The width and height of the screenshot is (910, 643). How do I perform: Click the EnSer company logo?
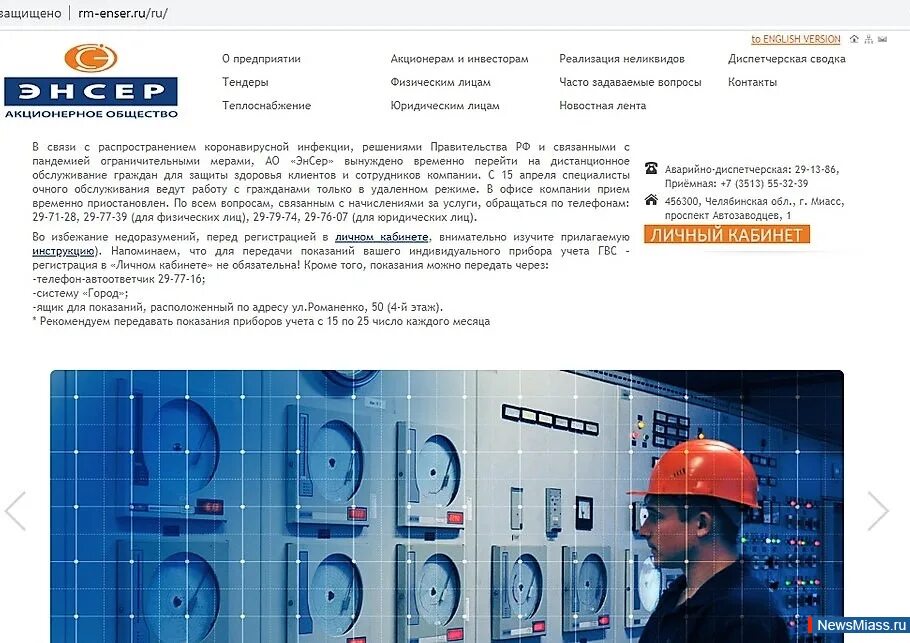point(91,81)
